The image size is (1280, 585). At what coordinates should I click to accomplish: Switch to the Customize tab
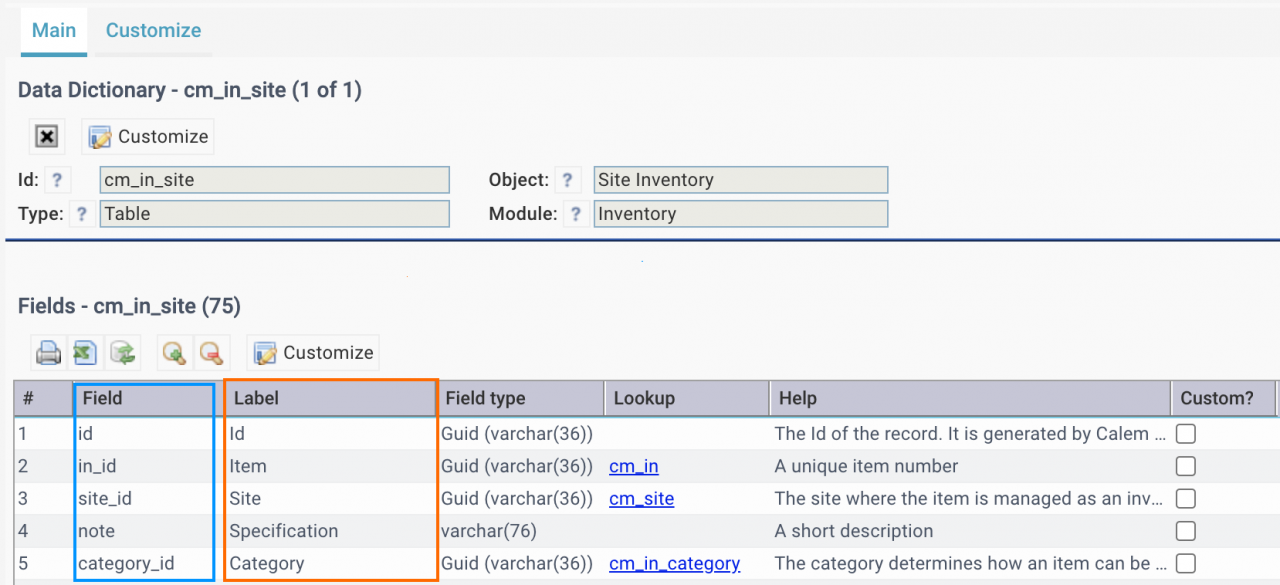(153, 30)
